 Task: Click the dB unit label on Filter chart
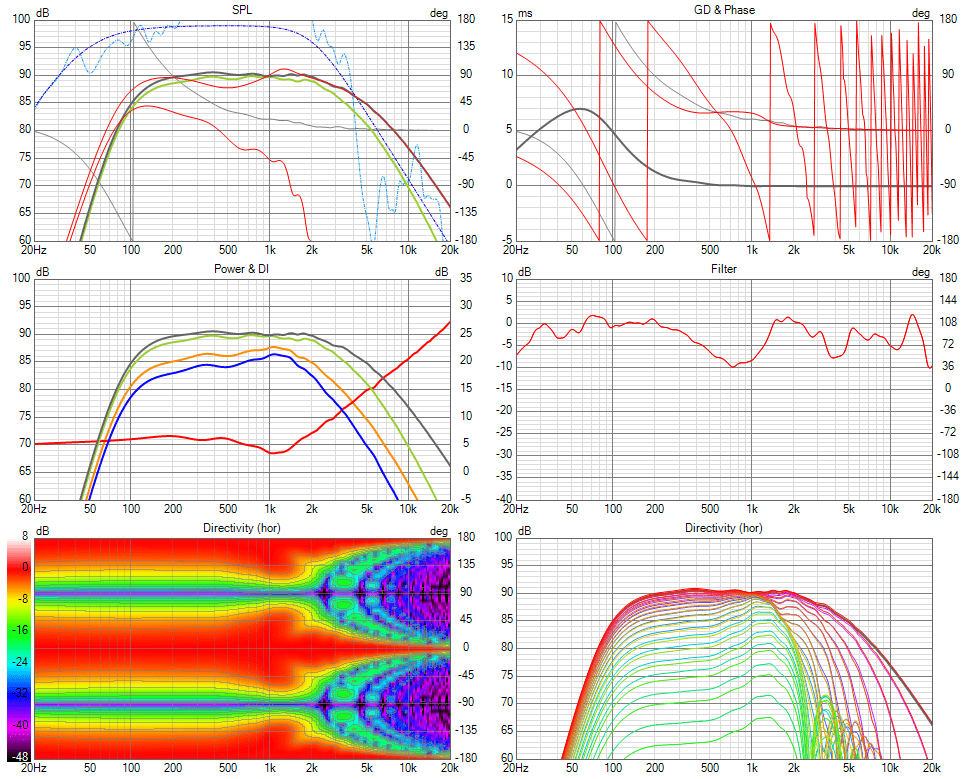click(524, 272)
